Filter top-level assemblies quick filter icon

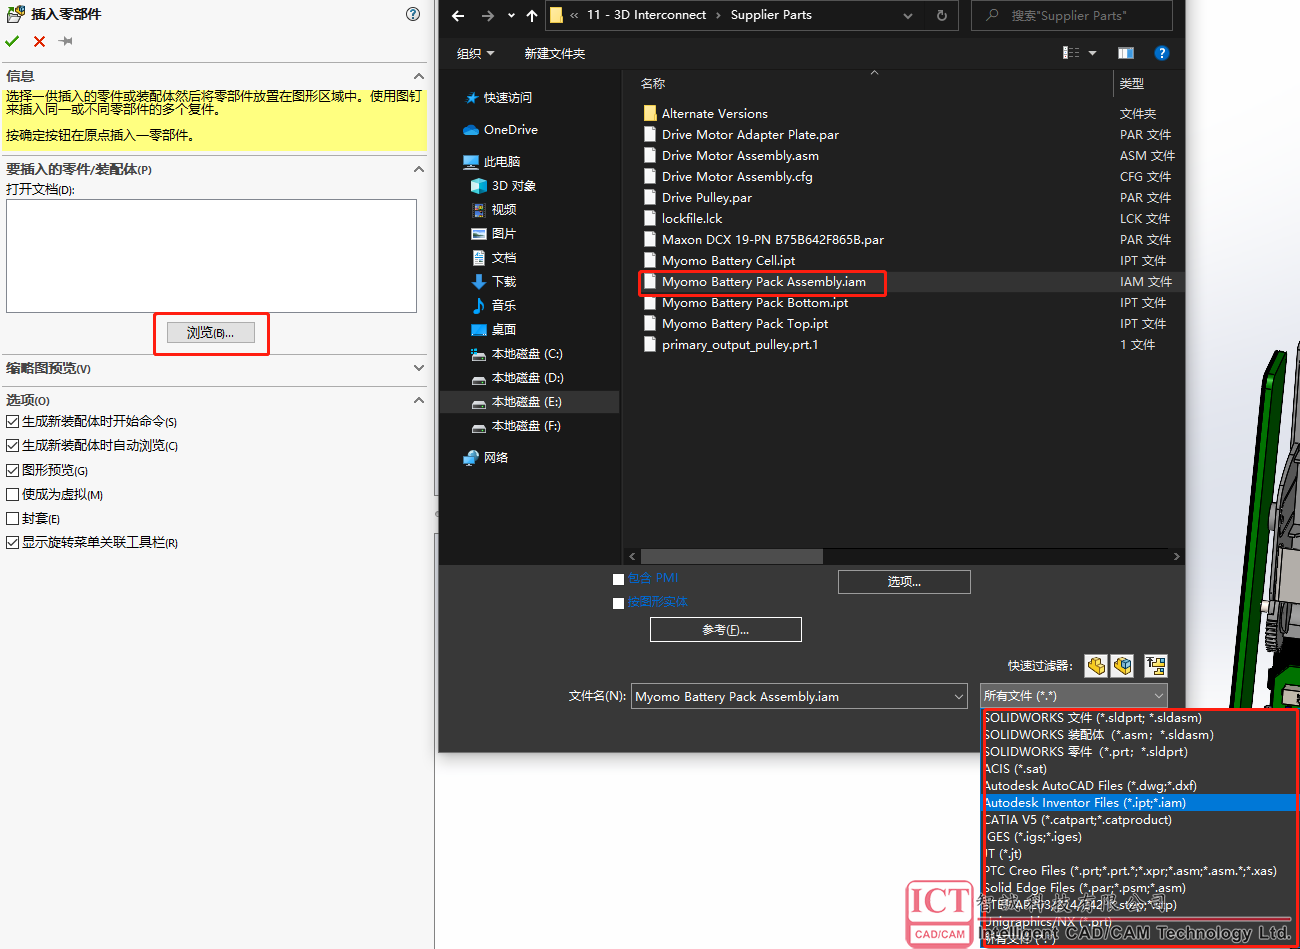[x=1156, y=665]
